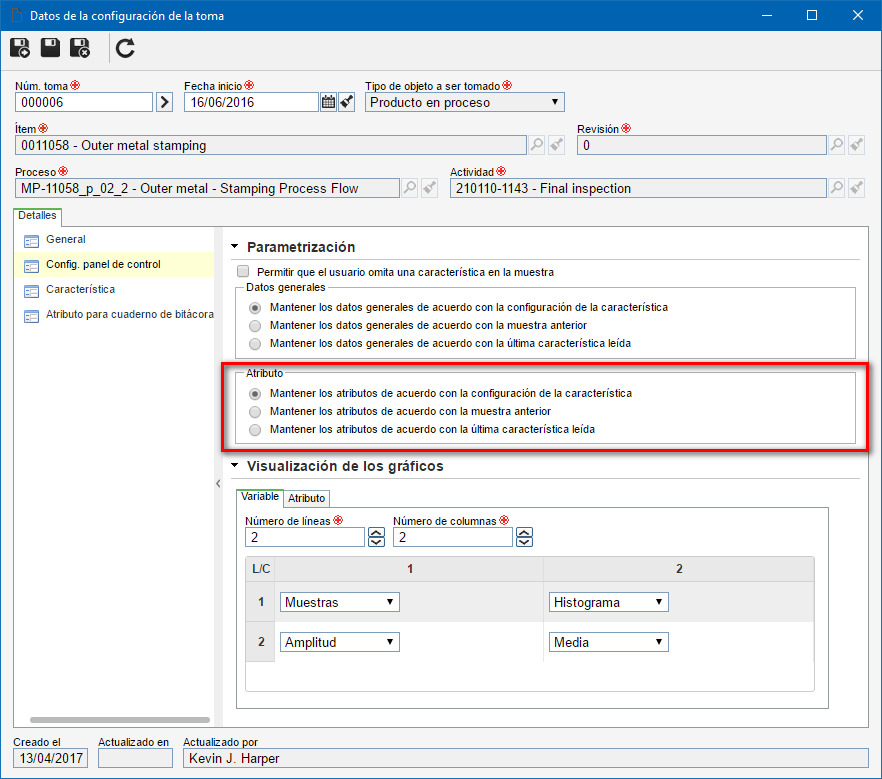Click the Actualizado por field Kevin J. Harper
Image resolution: width=882 pixels, height=779 pixels.
click(525, 758)
